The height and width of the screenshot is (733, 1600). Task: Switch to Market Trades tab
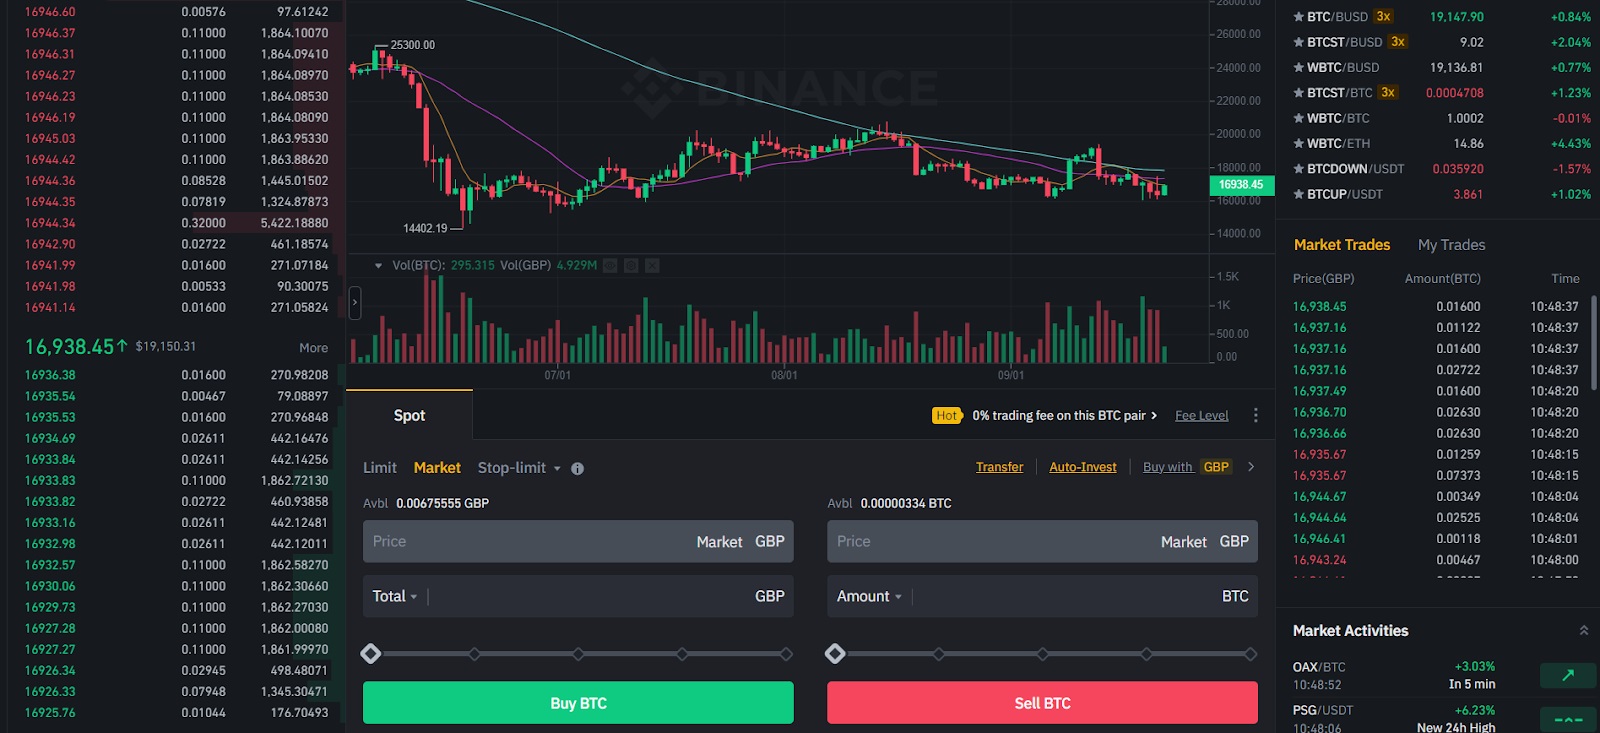click(x=1342, y=245)
